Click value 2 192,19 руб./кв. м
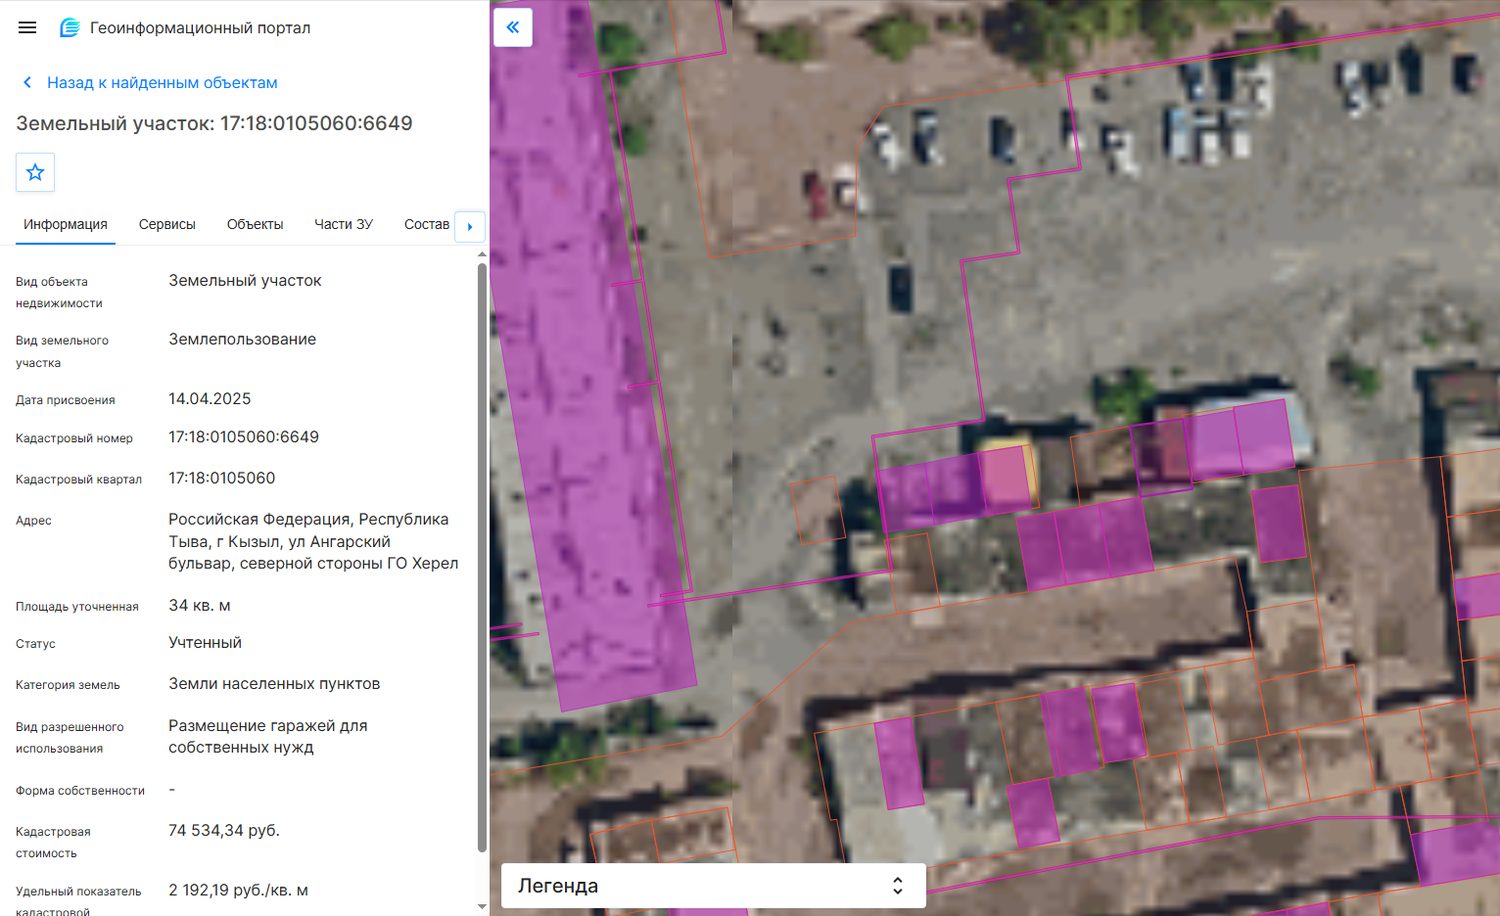The width and height of the screenshot is (1500, 916). [x=238, y=890]
